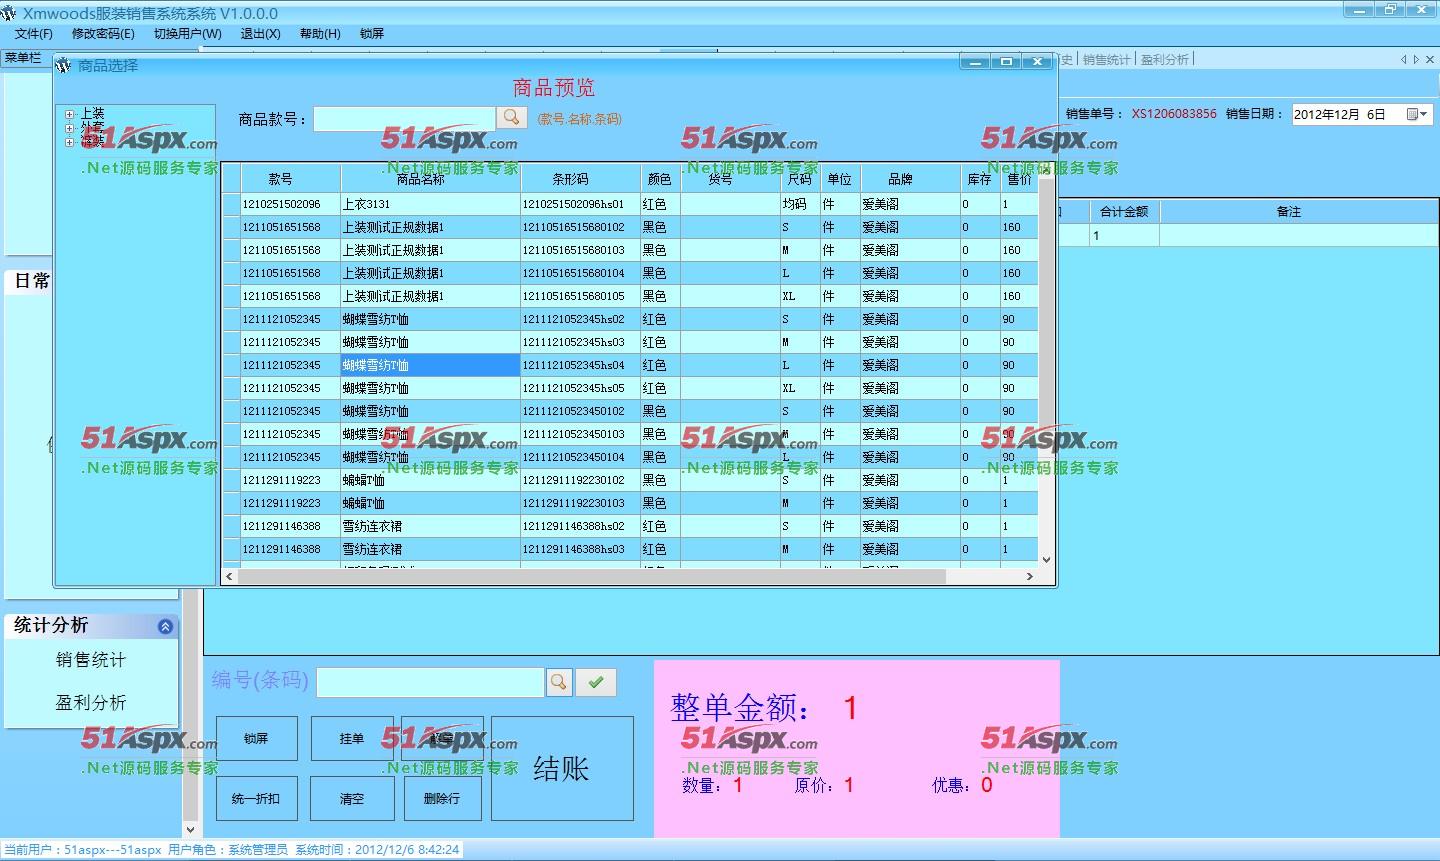Click the 锁屏 button below barcode field
The height and width of the screenshot is (861, 1440).
[x=256, y=739]
